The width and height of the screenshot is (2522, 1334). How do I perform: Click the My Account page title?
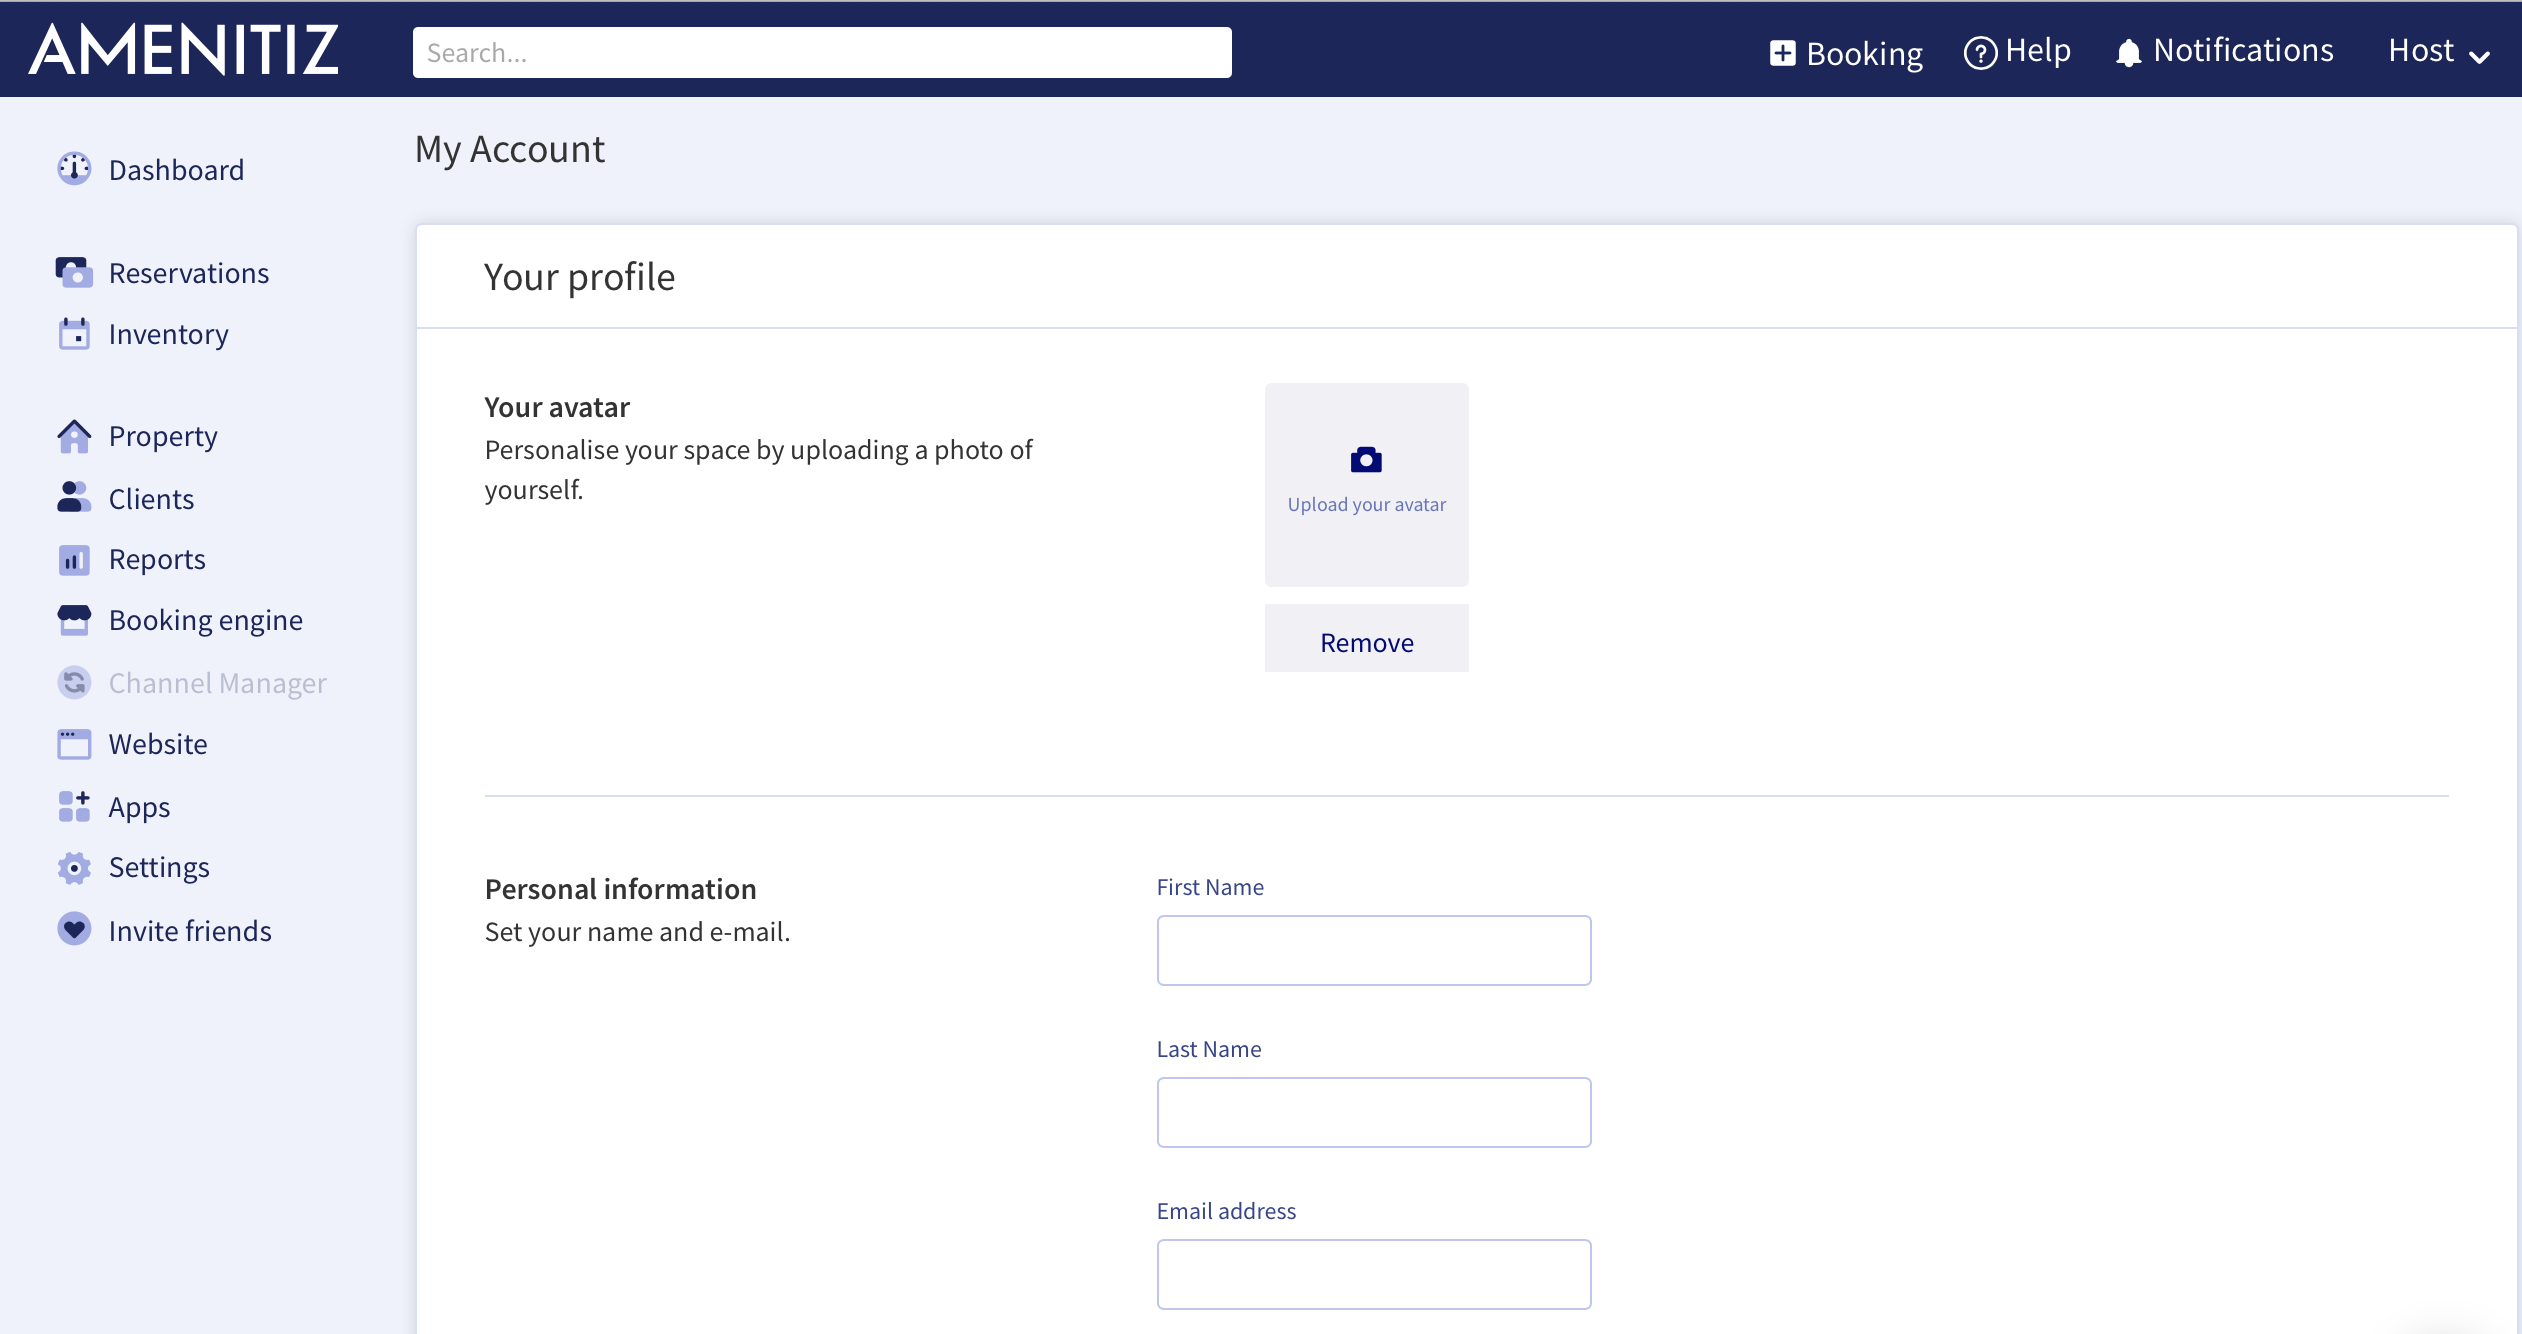pos(510,150)
